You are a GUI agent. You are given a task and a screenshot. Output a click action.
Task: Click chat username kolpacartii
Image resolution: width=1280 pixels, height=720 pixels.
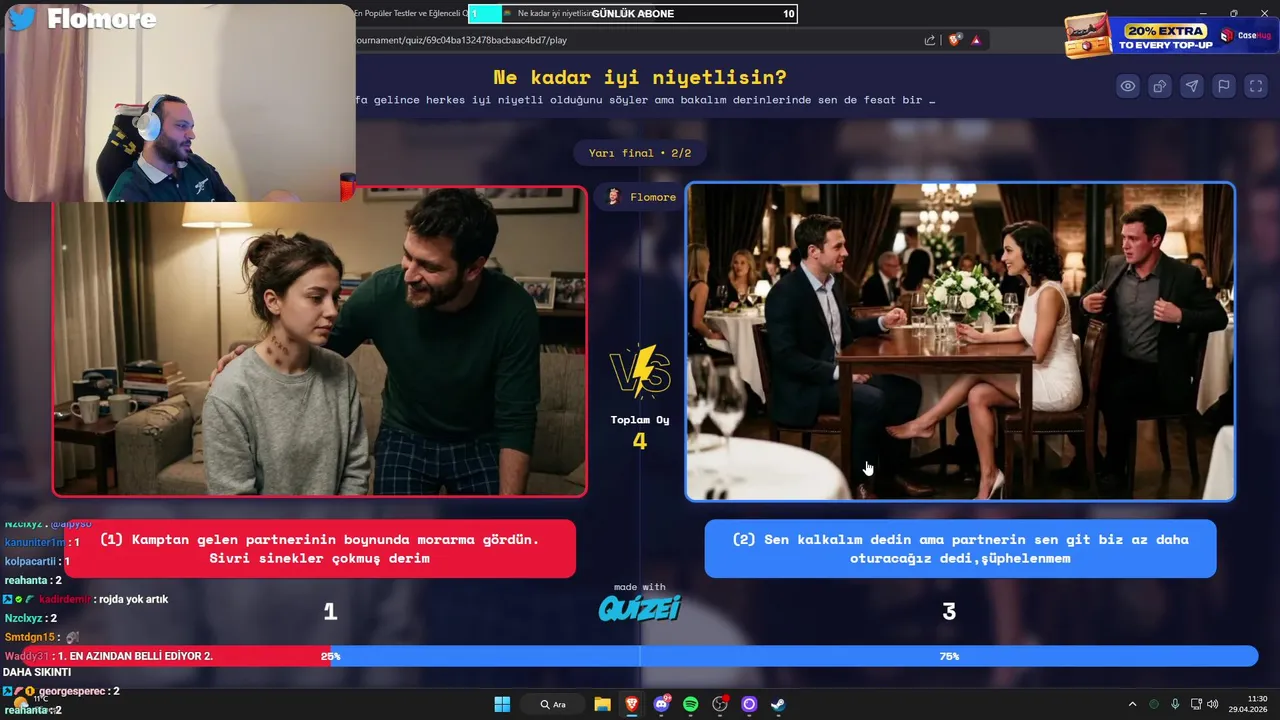31,561
